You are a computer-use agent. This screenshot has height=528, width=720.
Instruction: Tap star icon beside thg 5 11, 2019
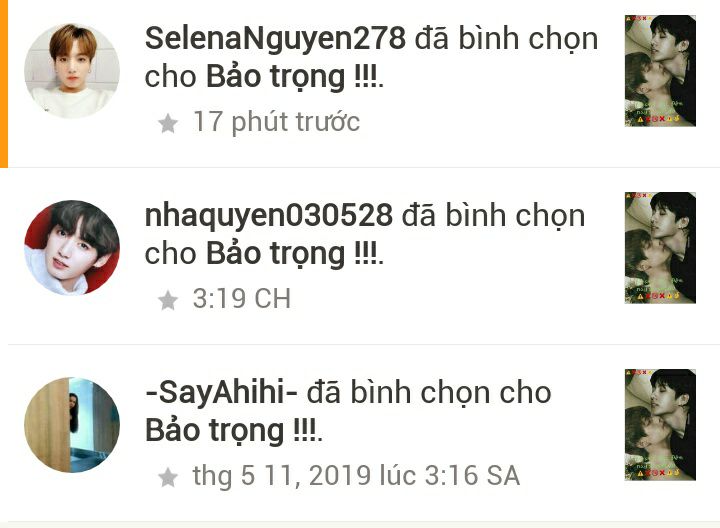(168, 477)
